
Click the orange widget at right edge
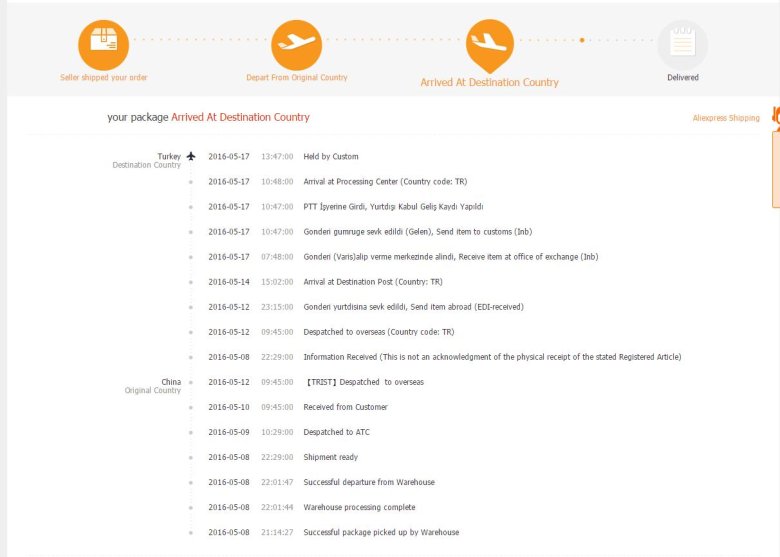pyautogui.click(x=774, y=160)
